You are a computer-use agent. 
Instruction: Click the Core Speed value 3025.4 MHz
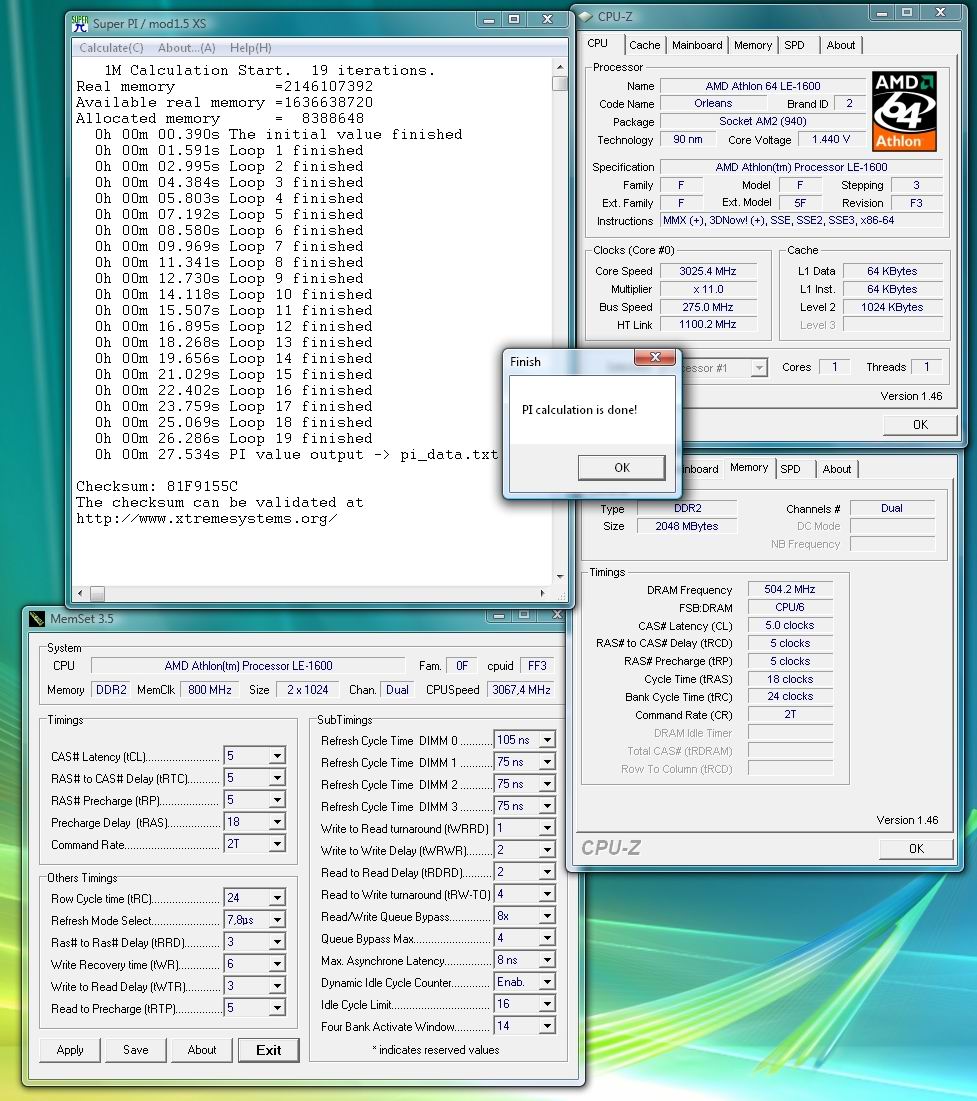707,271
